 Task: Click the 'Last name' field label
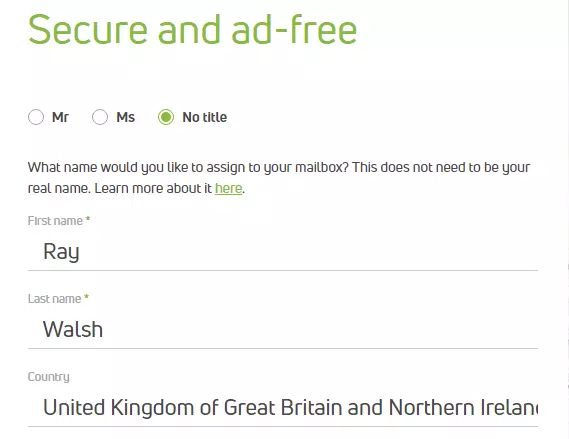(x=54, y=299)
